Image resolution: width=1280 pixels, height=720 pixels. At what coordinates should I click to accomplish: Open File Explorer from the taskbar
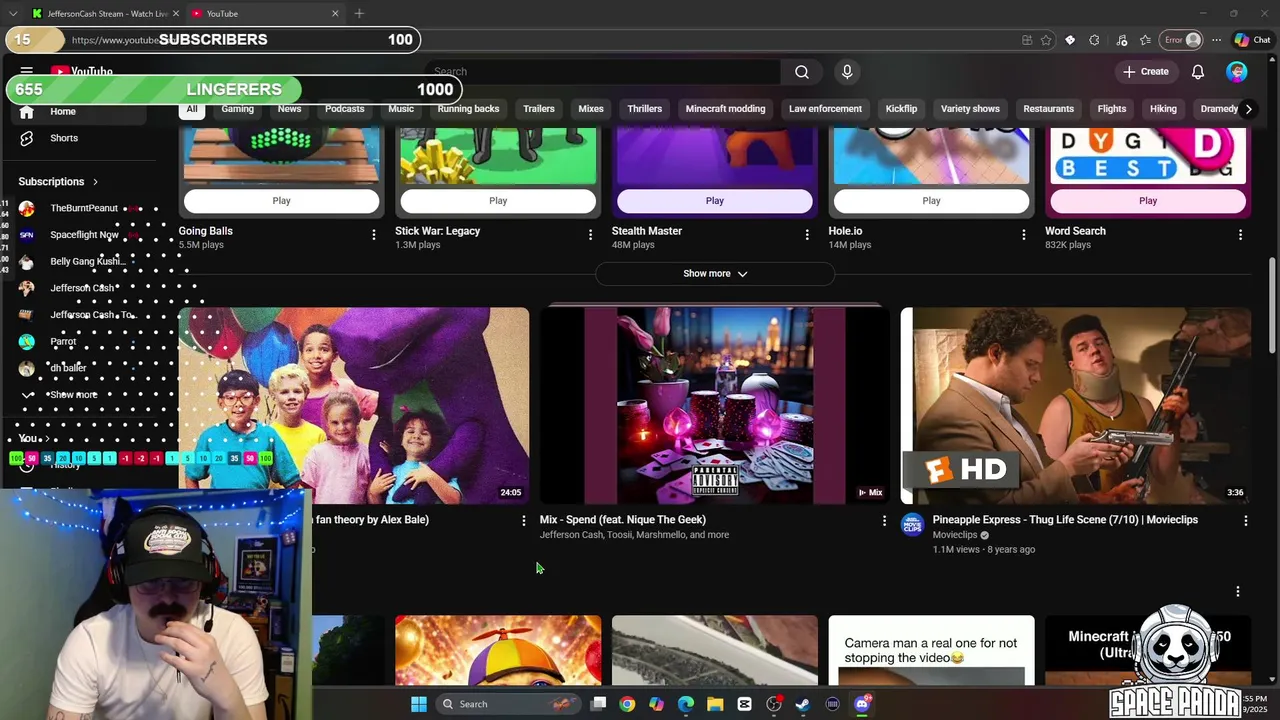point(715,704)
